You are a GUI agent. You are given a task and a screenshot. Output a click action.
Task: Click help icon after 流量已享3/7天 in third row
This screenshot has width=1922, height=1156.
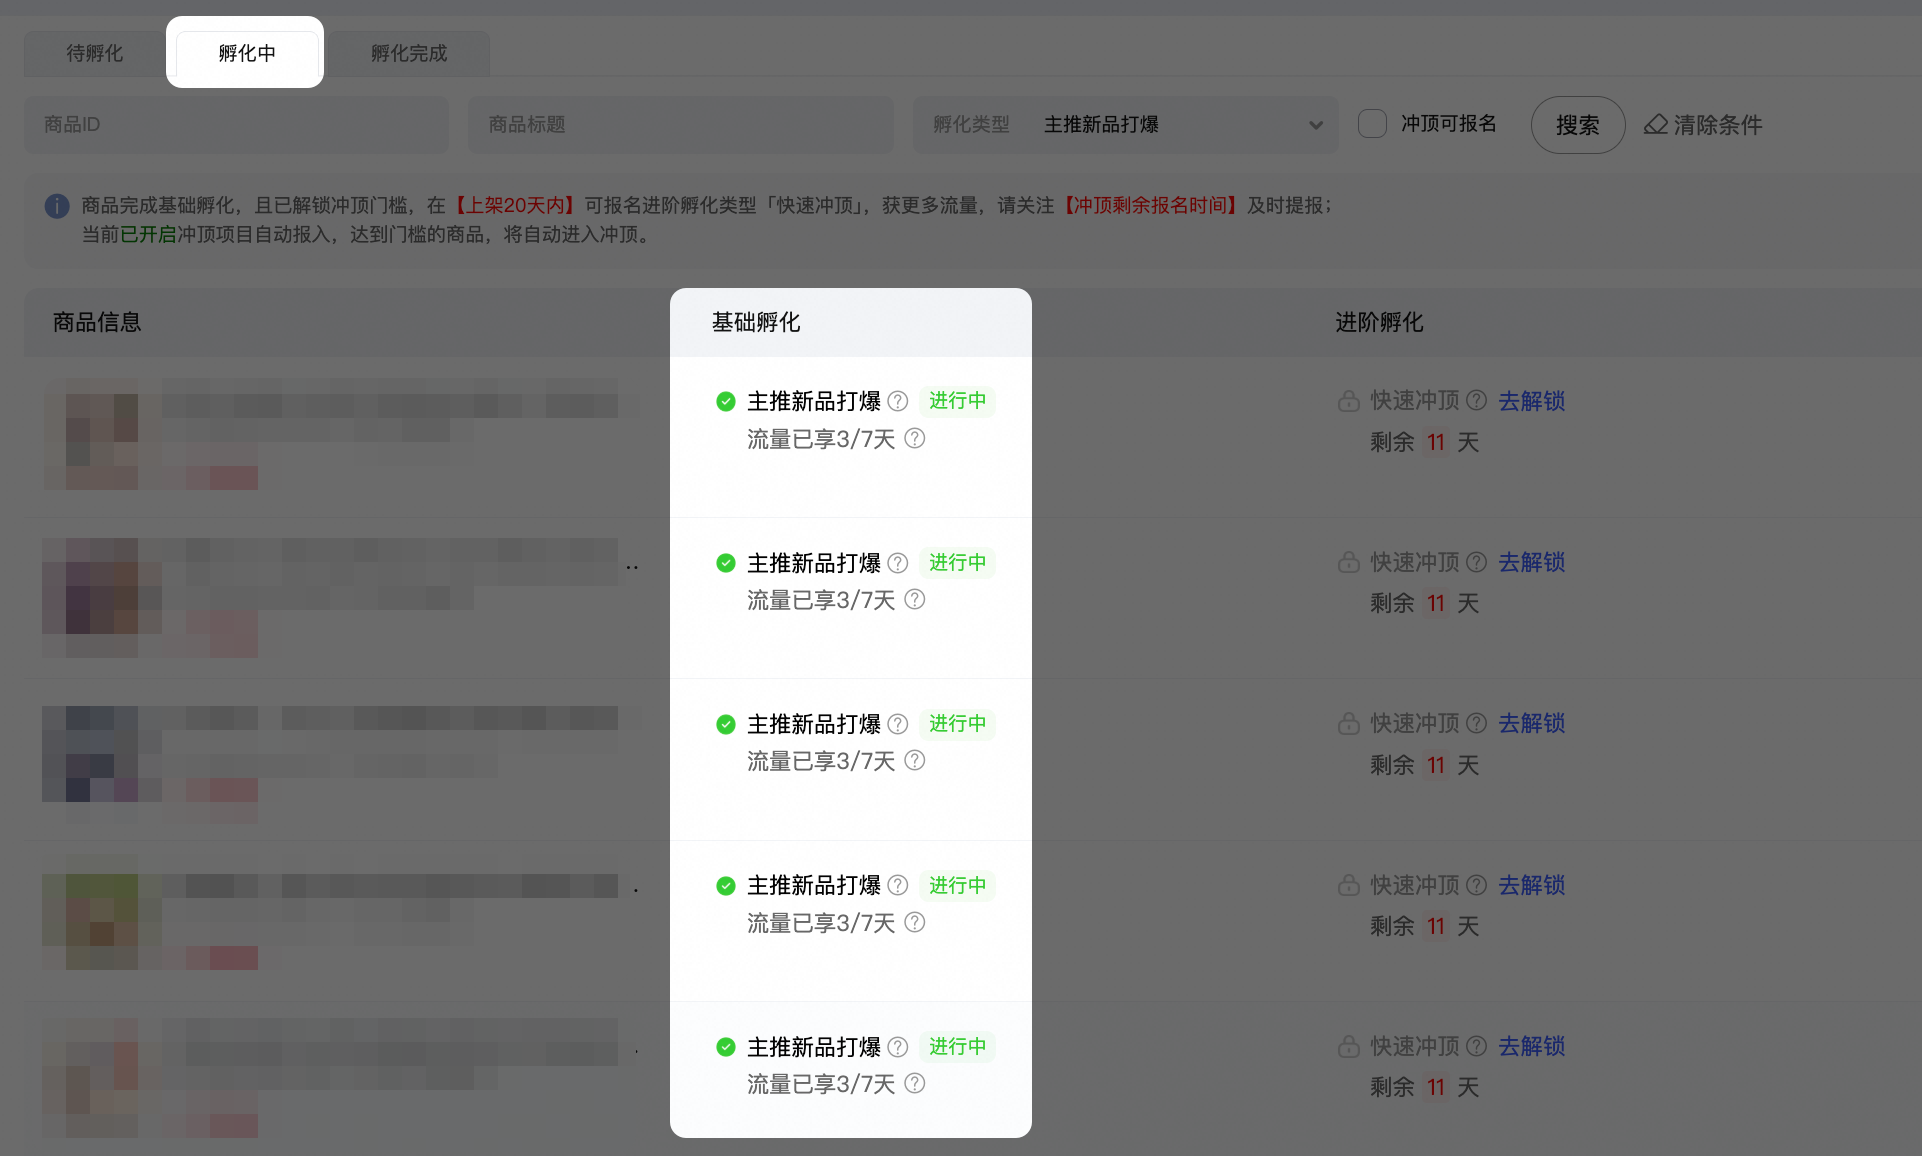[x=915, y=760]
